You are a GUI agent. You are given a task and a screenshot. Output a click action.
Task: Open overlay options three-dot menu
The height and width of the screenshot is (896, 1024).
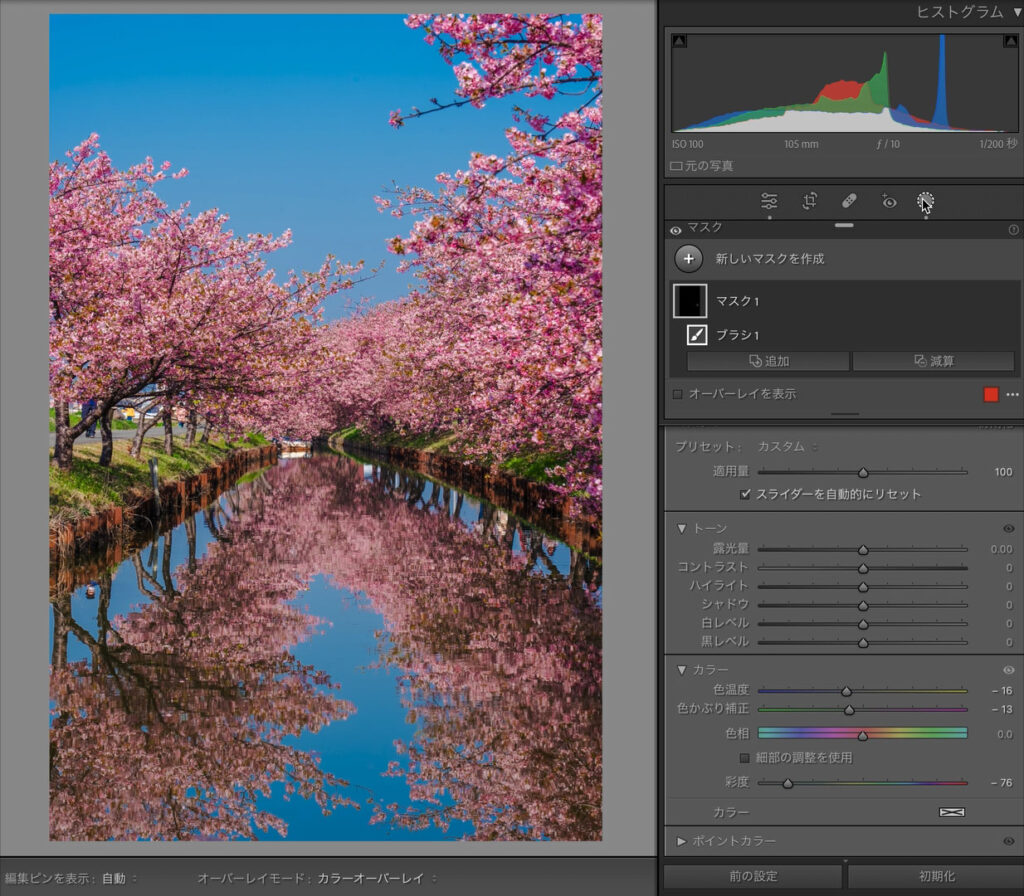[1012, 394]
